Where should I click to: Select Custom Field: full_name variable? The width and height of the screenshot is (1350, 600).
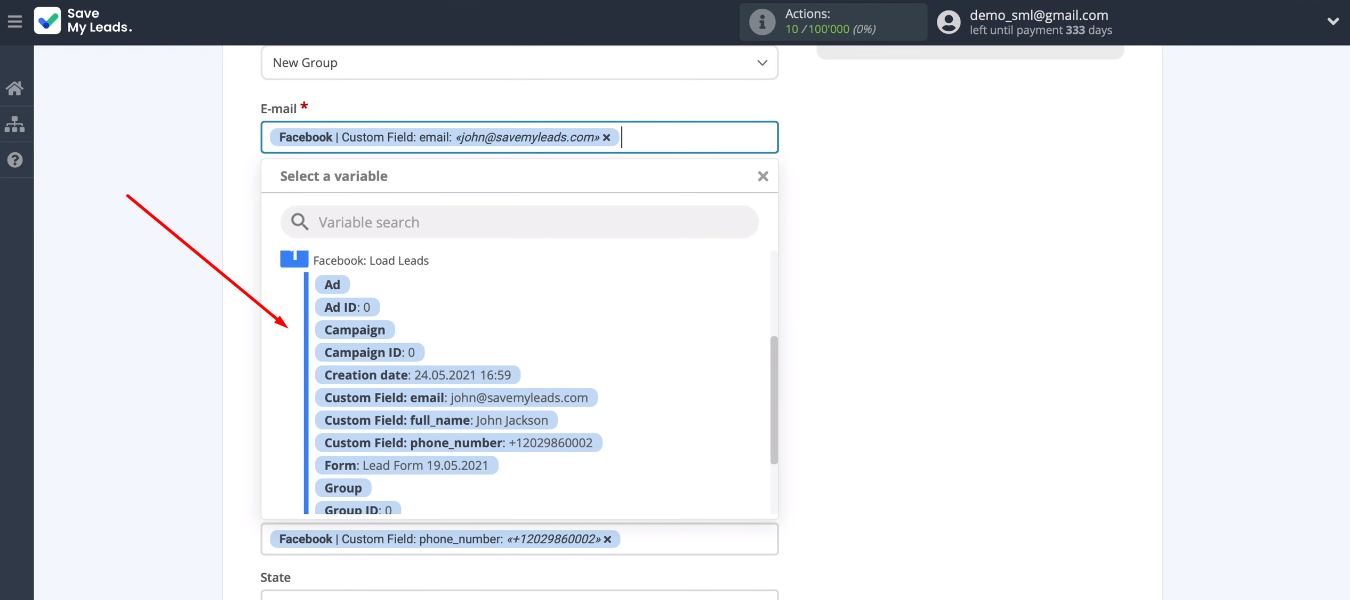pos(436,420)
